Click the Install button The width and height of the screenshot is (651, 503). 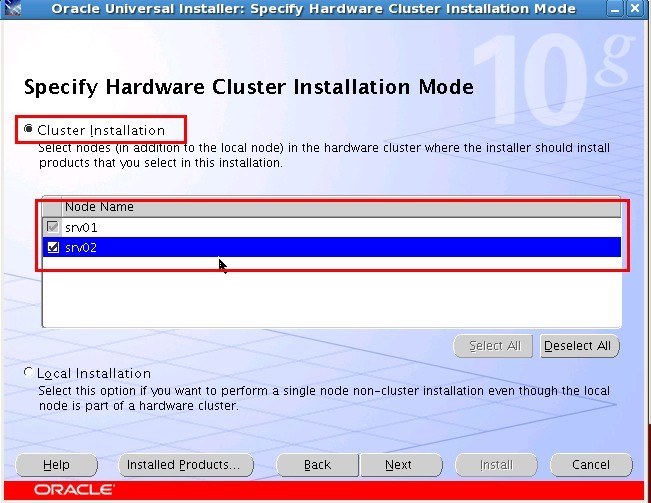pyautogui.click(x=496, y=465)
